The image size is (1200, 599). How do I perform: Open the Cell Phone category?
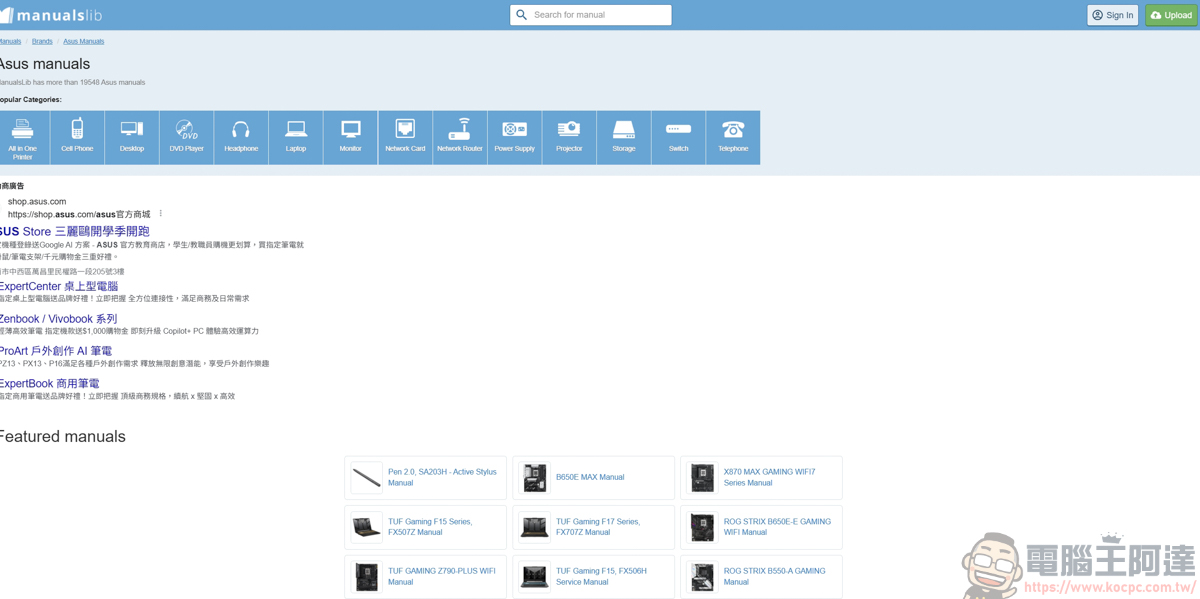click(77, 138)
